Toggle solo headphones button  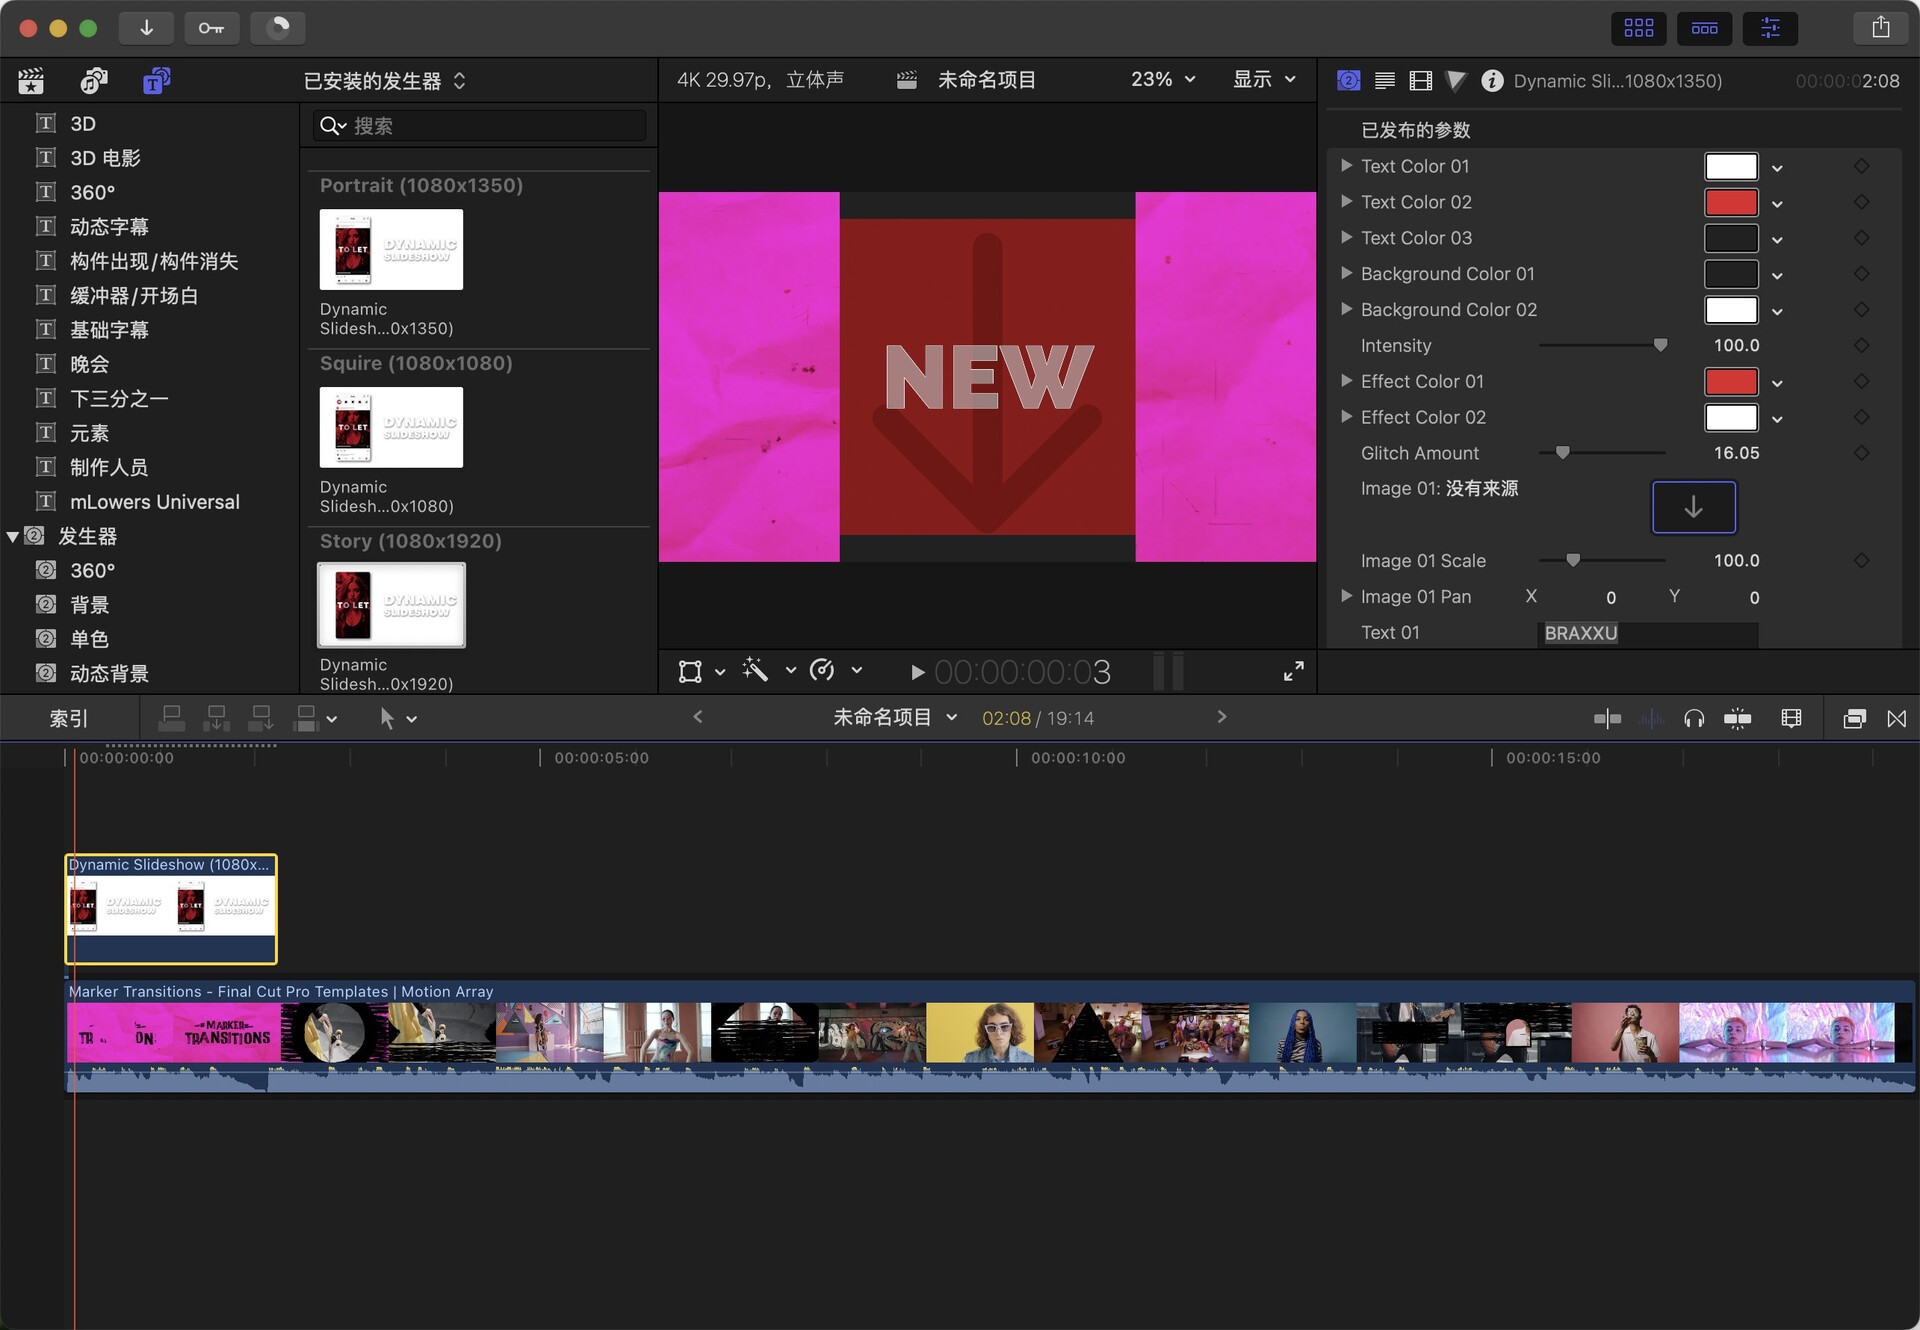1693,719
